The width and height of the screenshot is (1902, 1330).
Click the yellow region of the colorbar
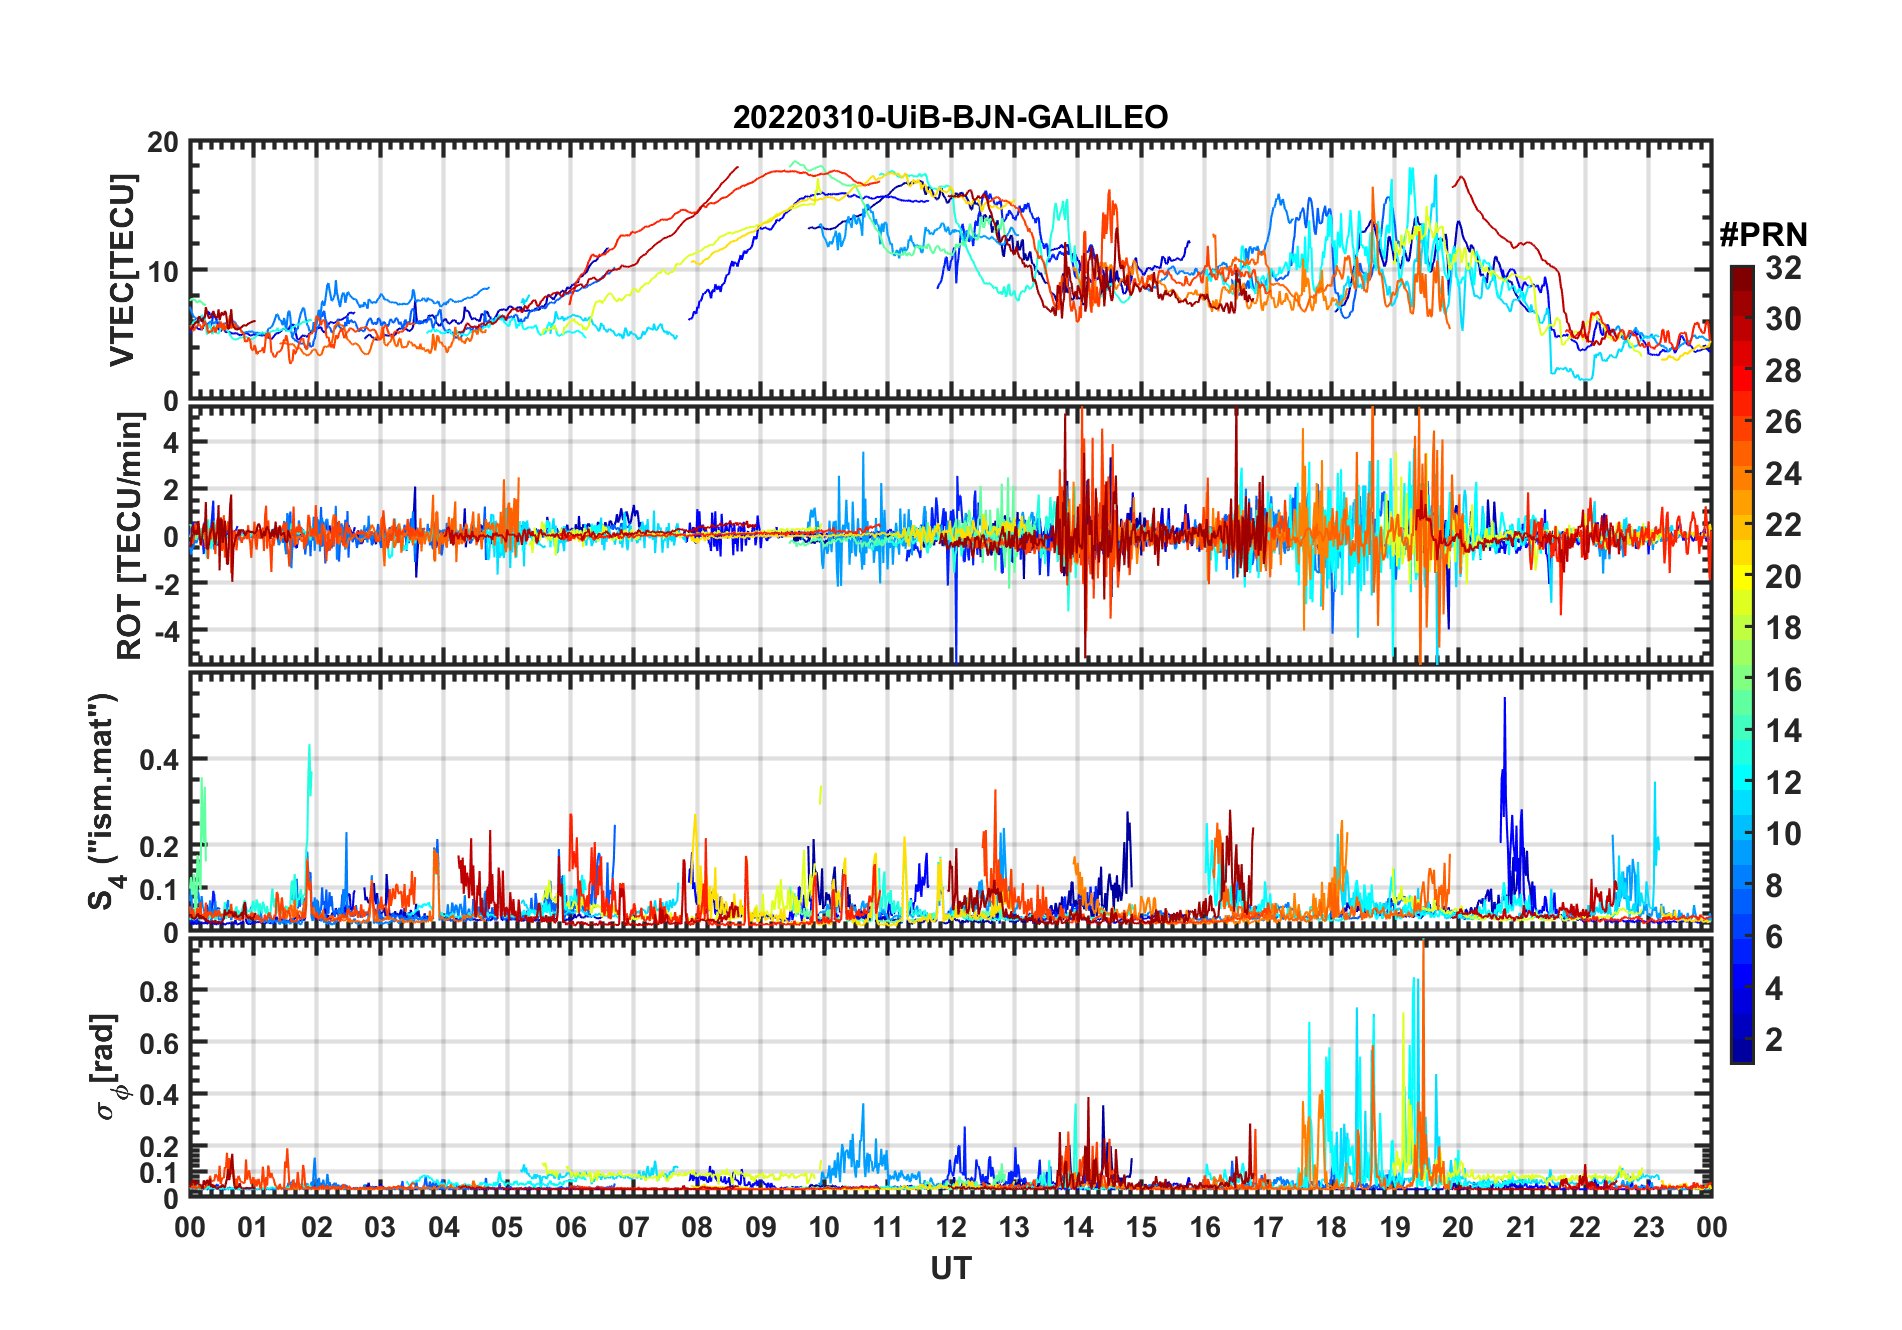pos(1742,560)
